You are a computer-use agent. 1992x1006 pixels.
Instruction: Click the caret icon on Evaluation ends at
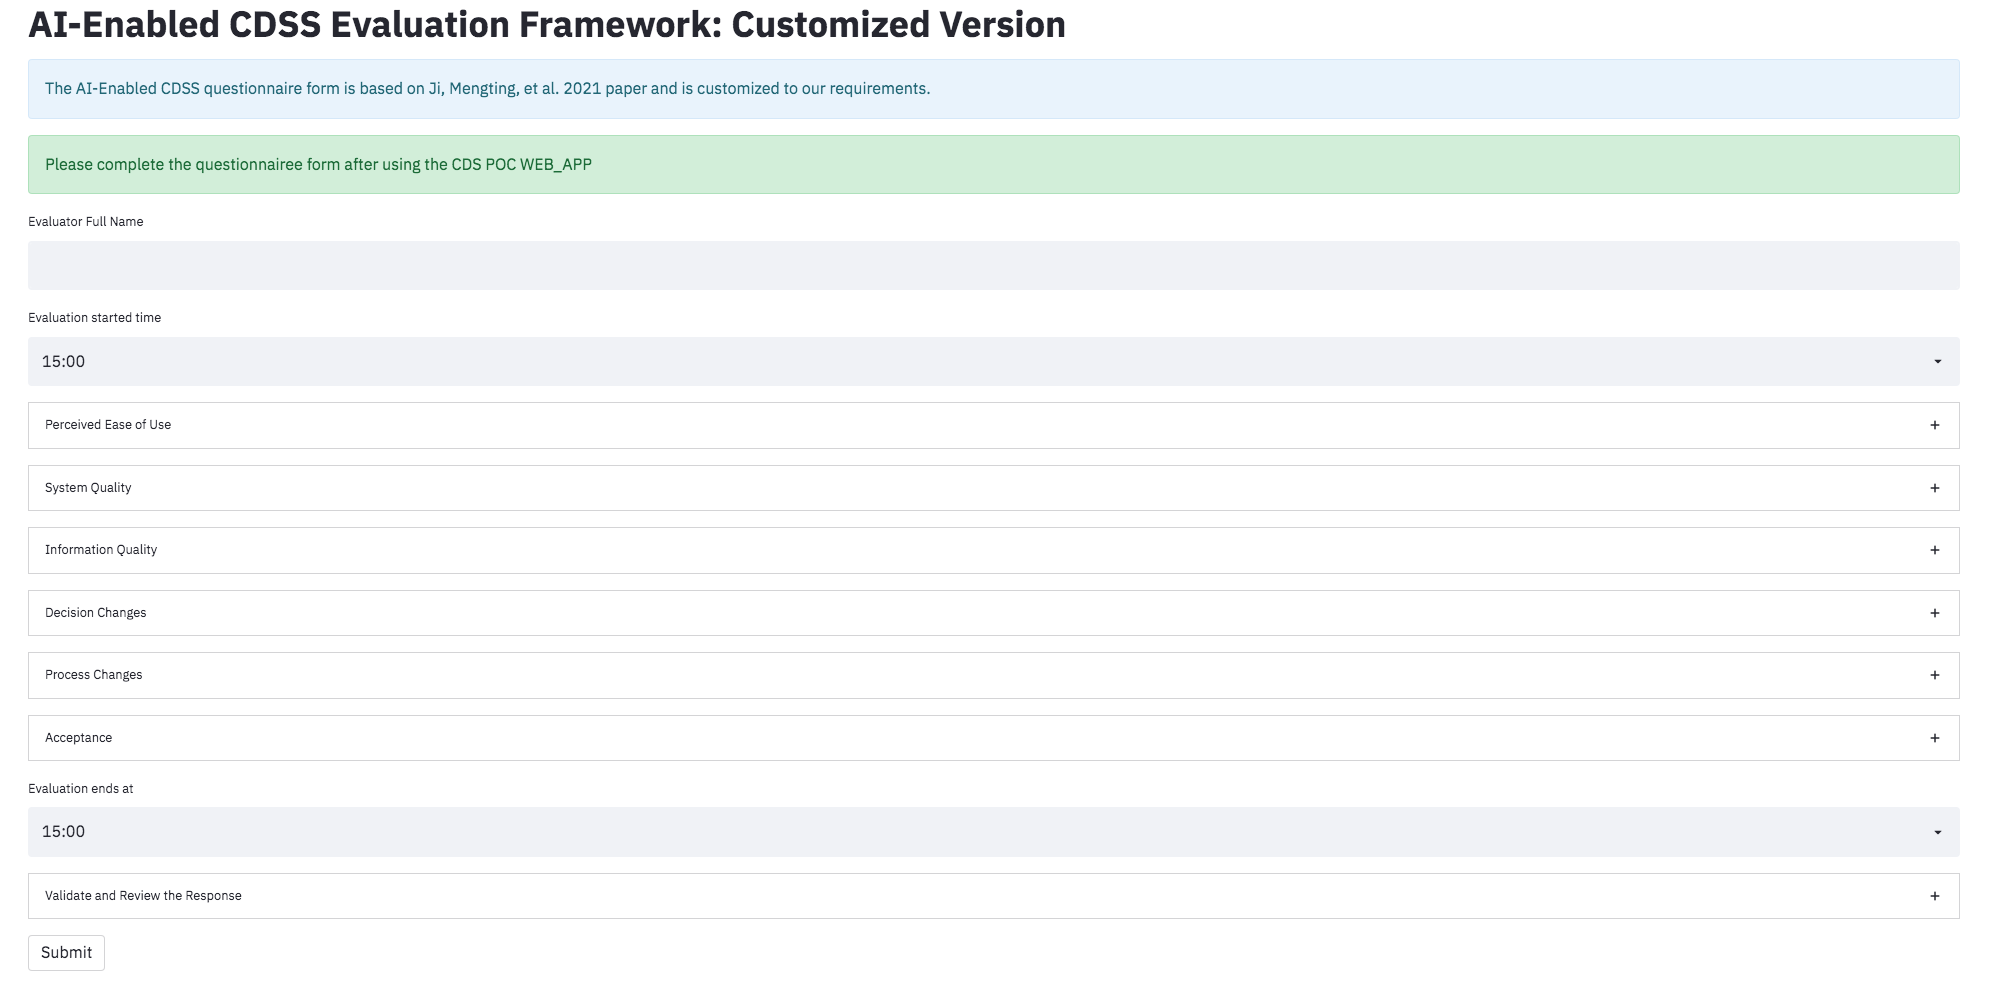coord(1938,831)
